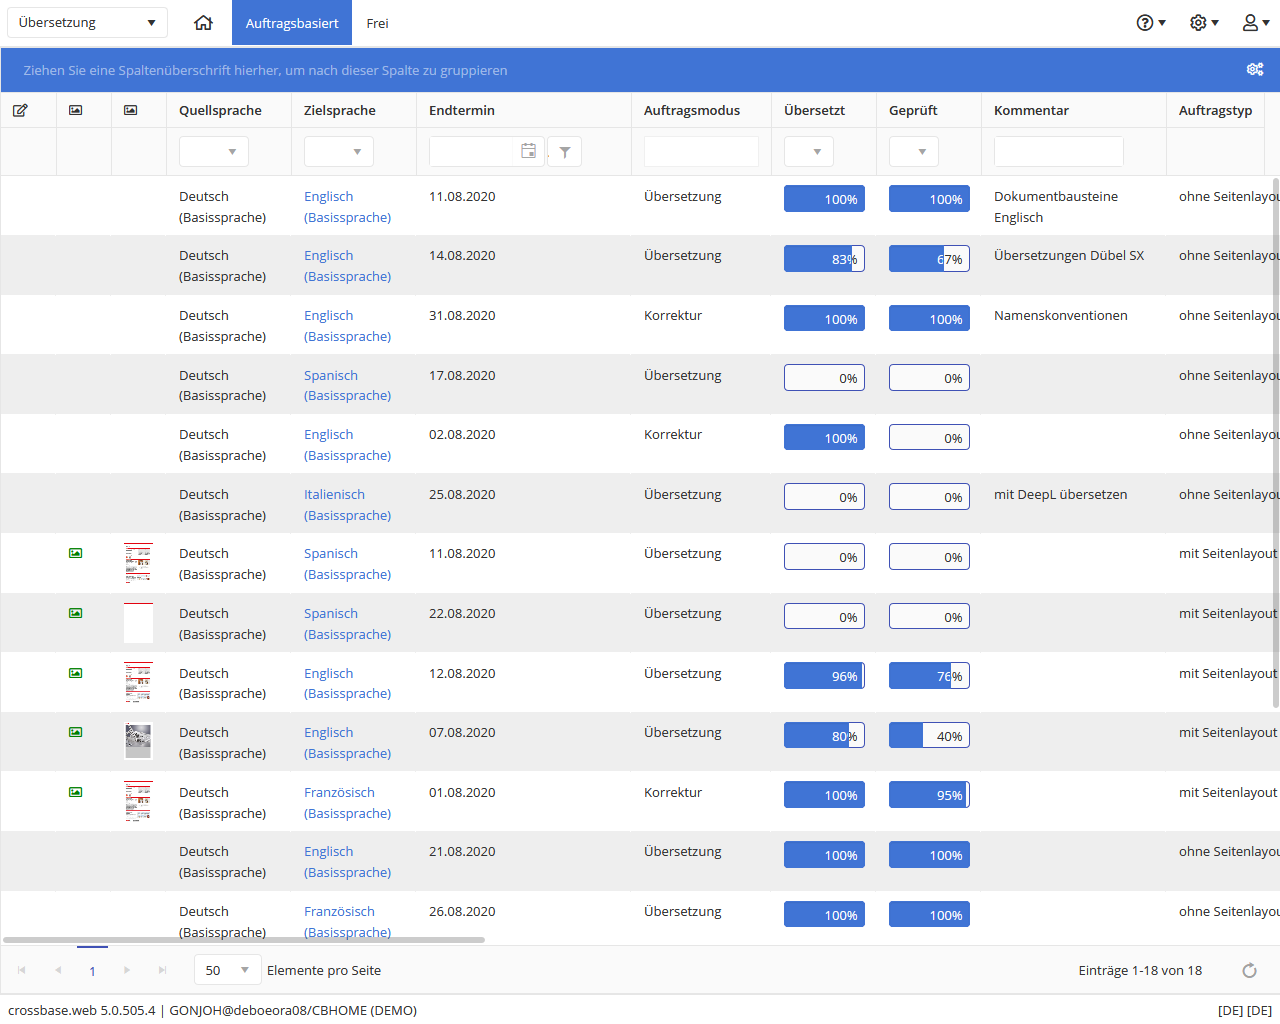The height and width of the screenshot is (1024, 1280).
Task: Open the user account menu
Action: (1255, 22)
